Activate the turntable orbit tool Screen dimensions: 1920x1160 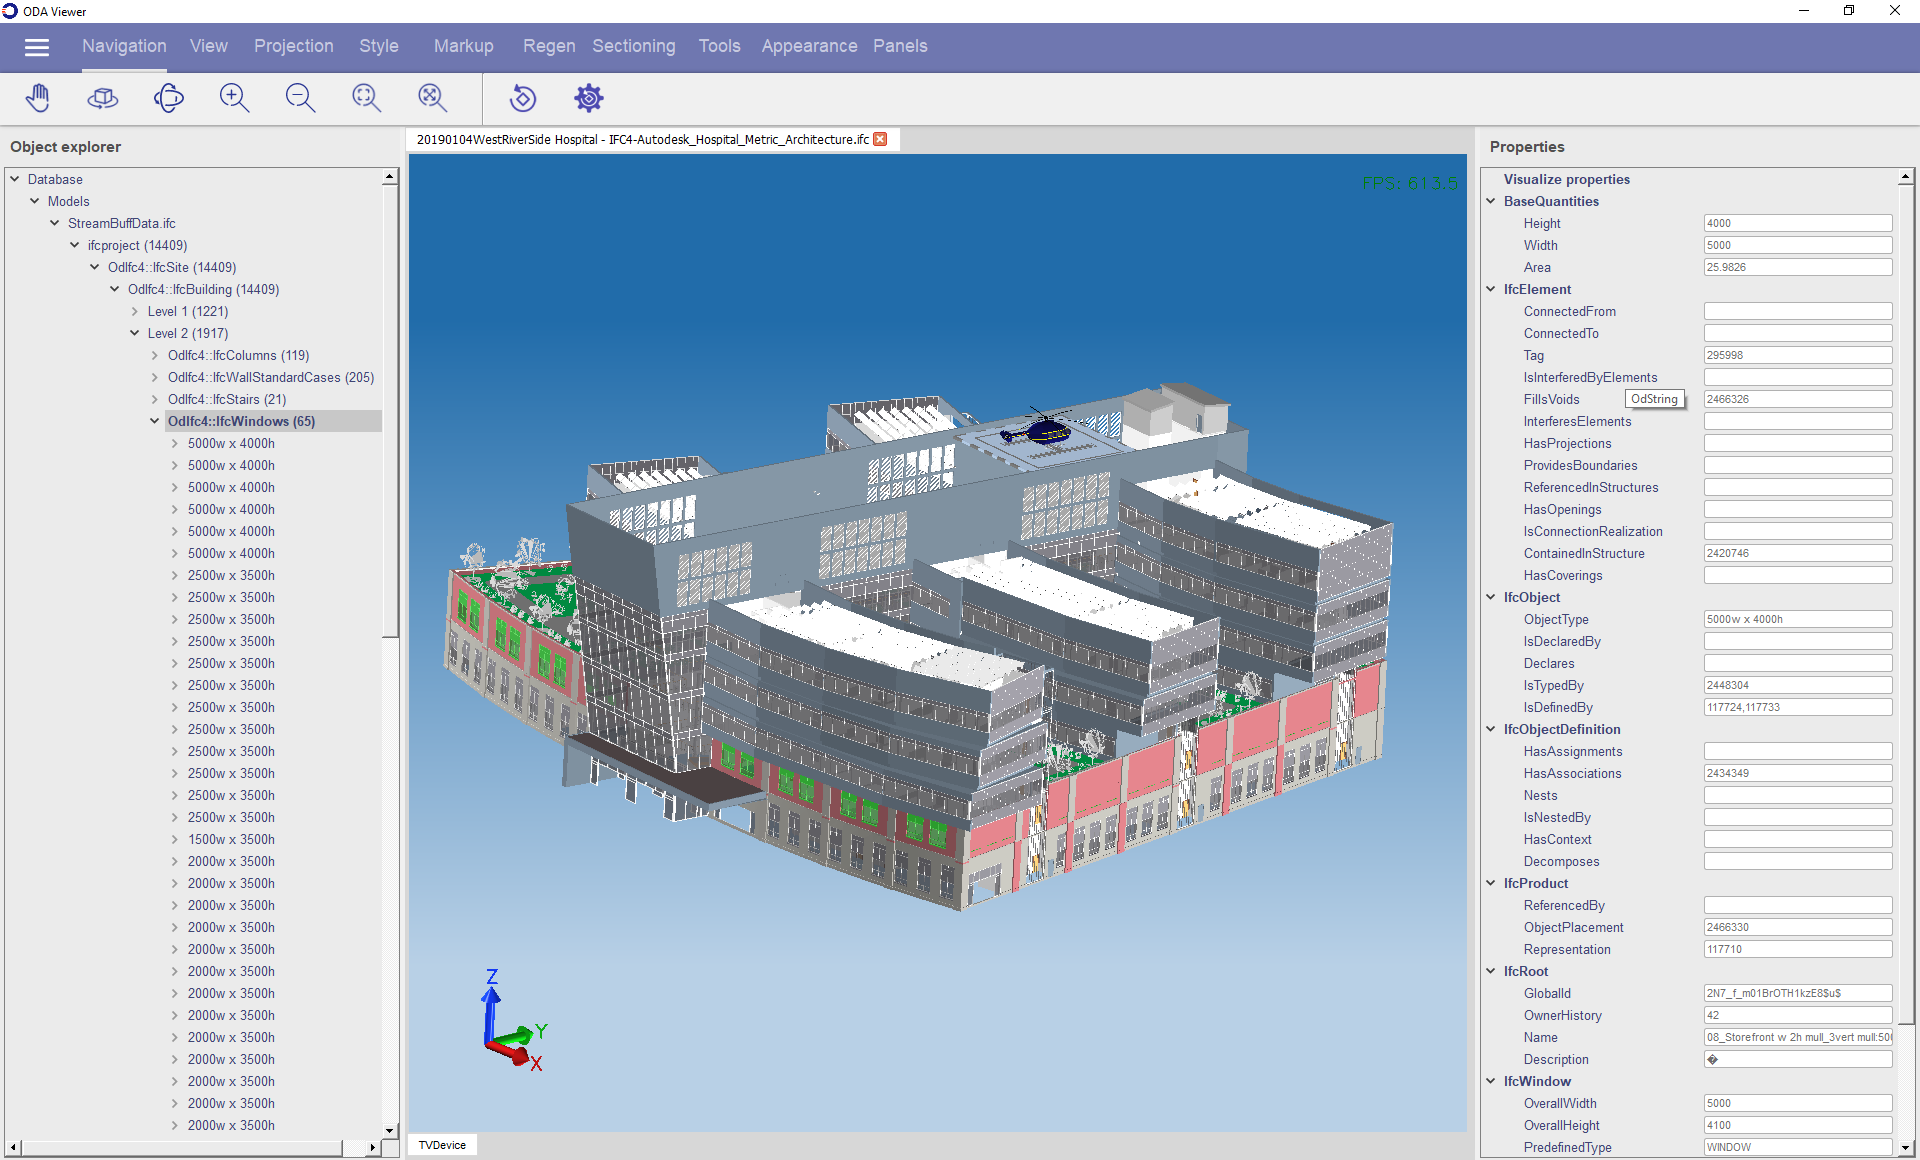103,98
